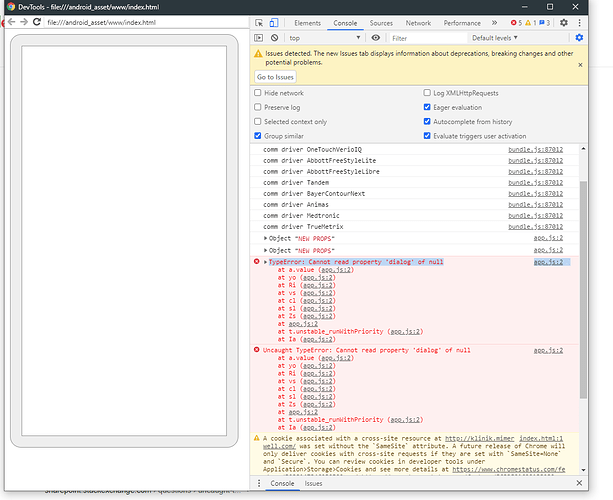The height and width of the screenshot is (500, 613).
Task: Uncheck the Eager evaluation checkbox
Action: point(427,107)
